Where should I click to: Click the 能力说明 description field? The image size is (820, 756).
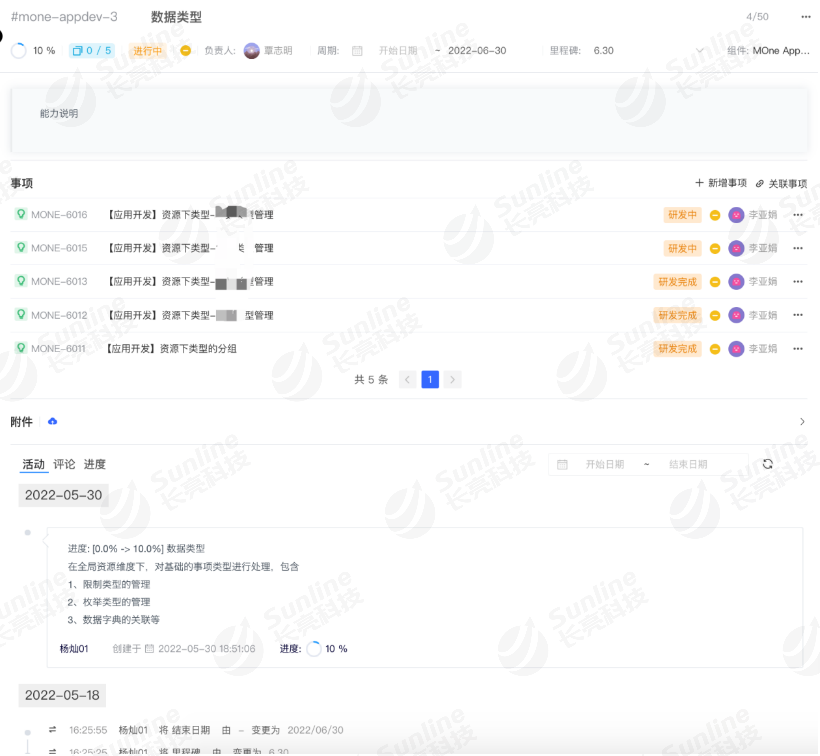point(409,120)
